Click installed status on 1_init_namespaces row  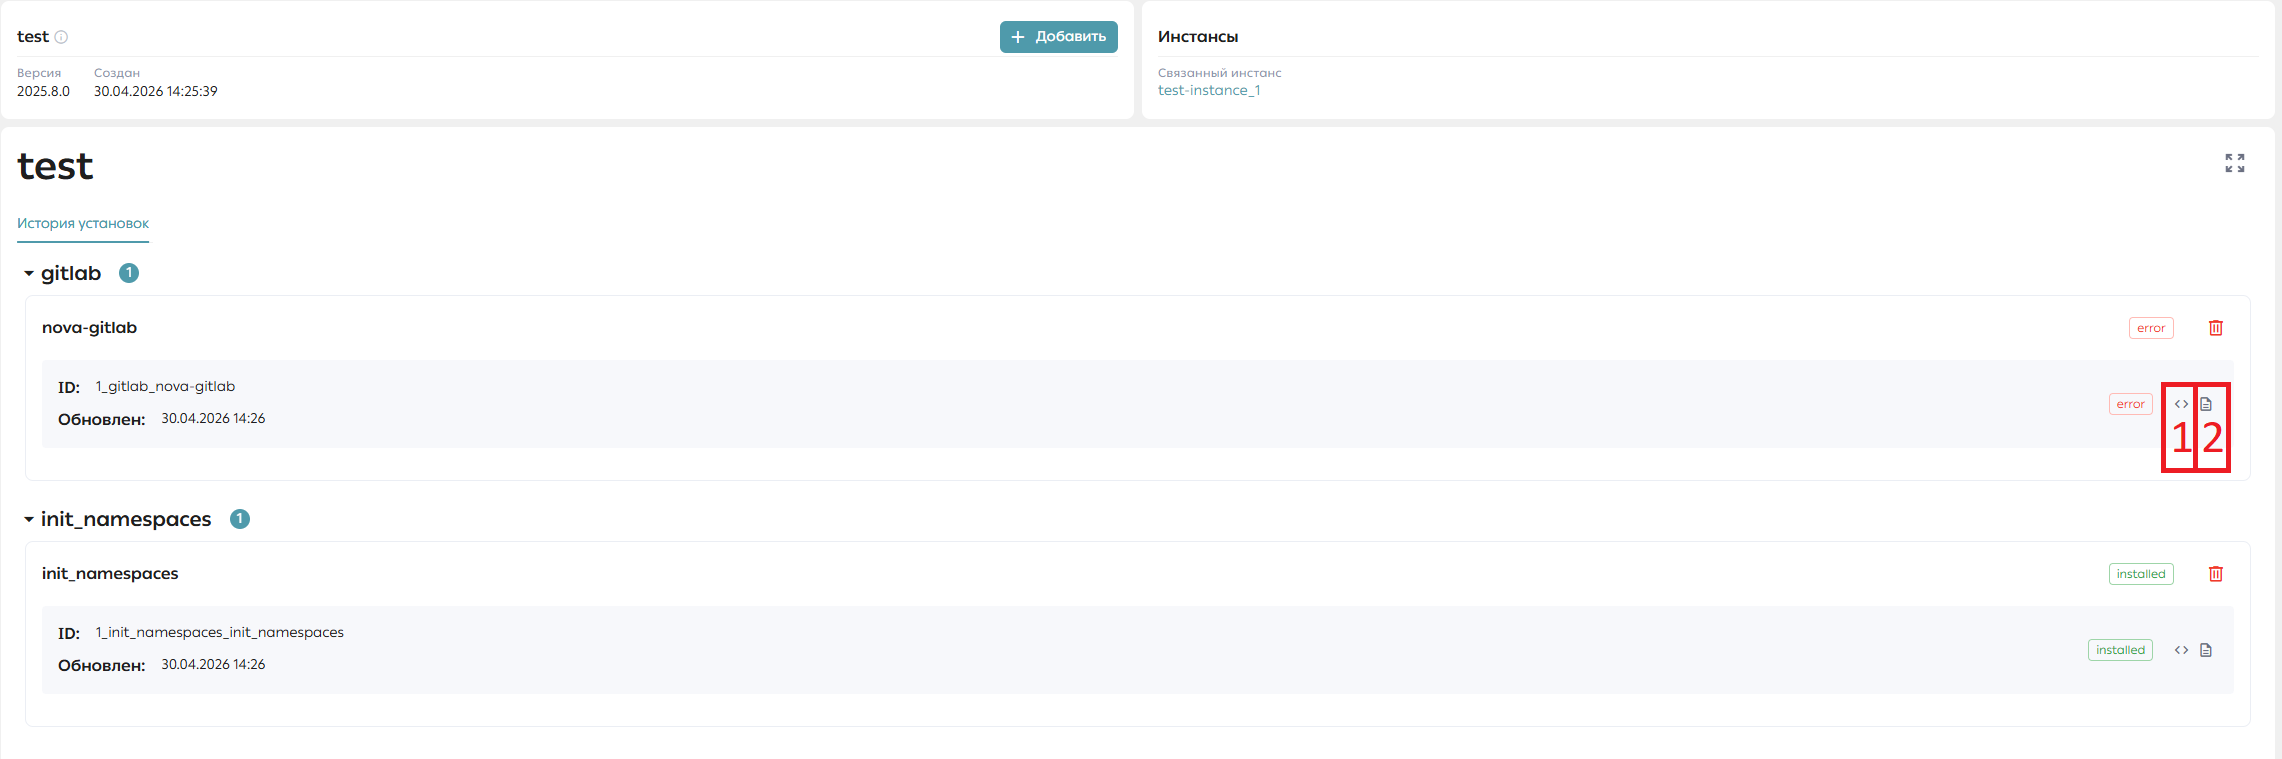click(2120, 650)
